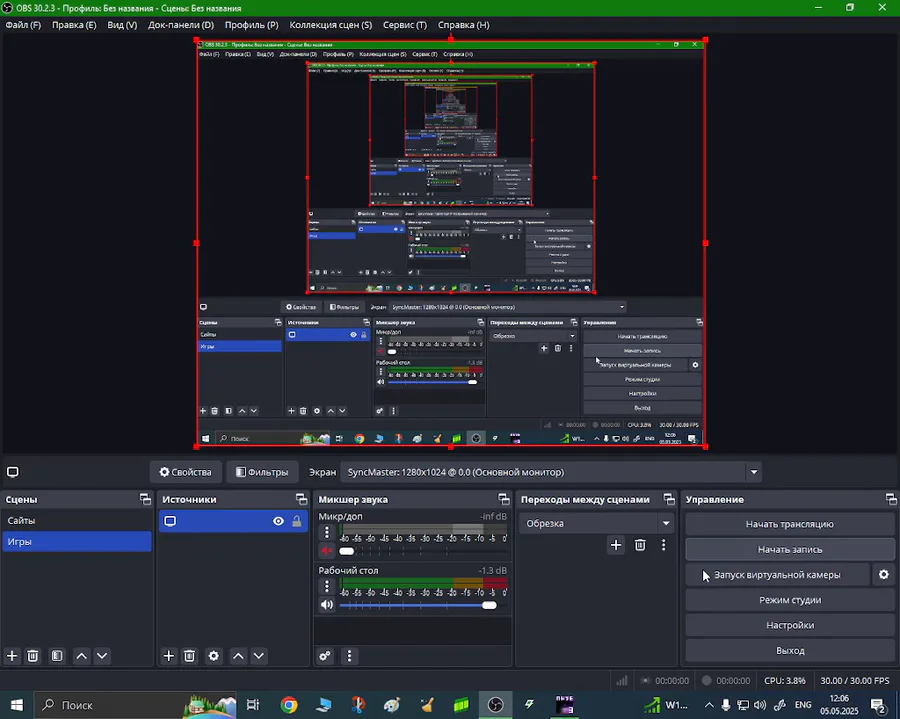Open the Док-панели menu
Image resolution: width=900 pixels, height=719 pixels.
[181, 25]
